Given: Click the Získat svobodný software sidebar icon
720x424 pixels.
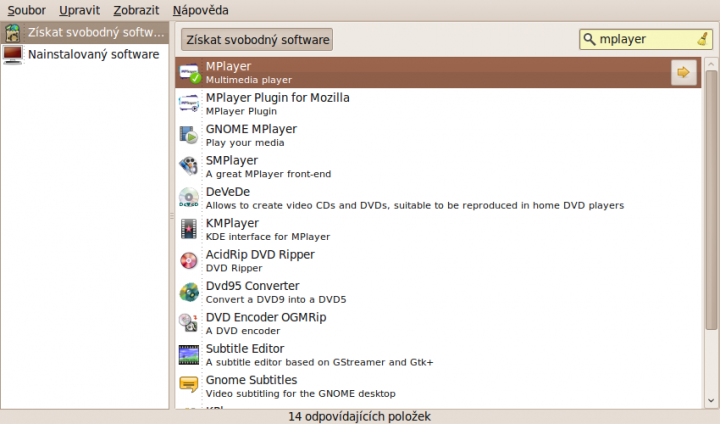Looking at the screenshot, I should 12,33.
